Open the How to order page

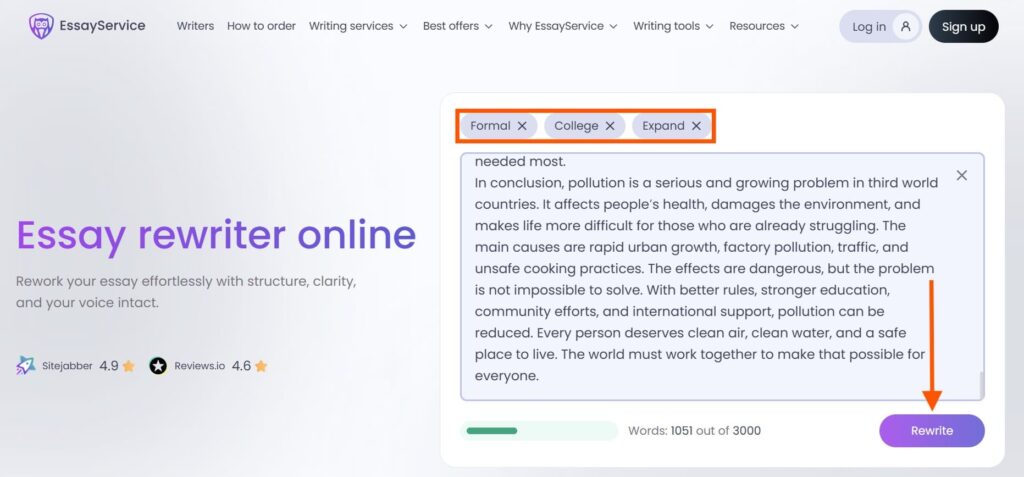pos(261,26)
